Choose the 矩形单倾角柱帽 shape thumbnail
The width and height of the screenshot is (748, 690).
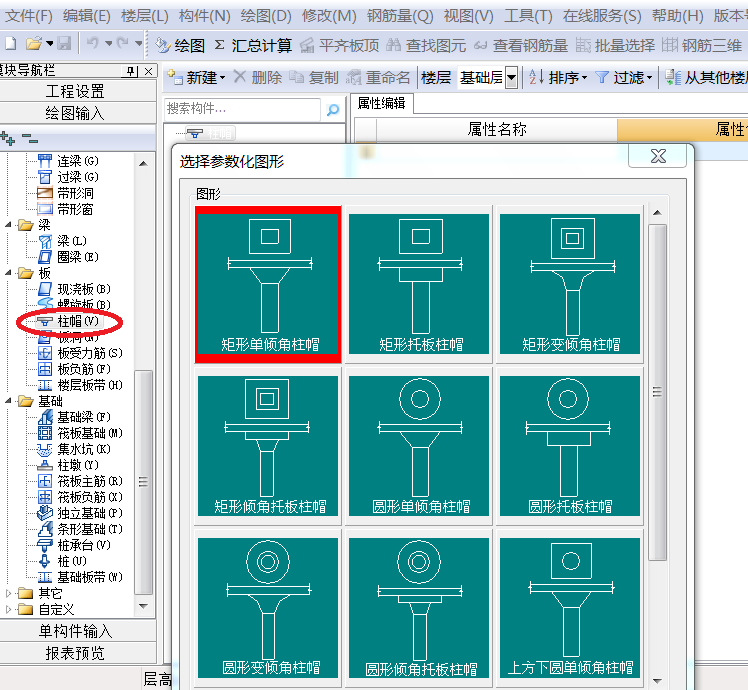pos(268,284)
